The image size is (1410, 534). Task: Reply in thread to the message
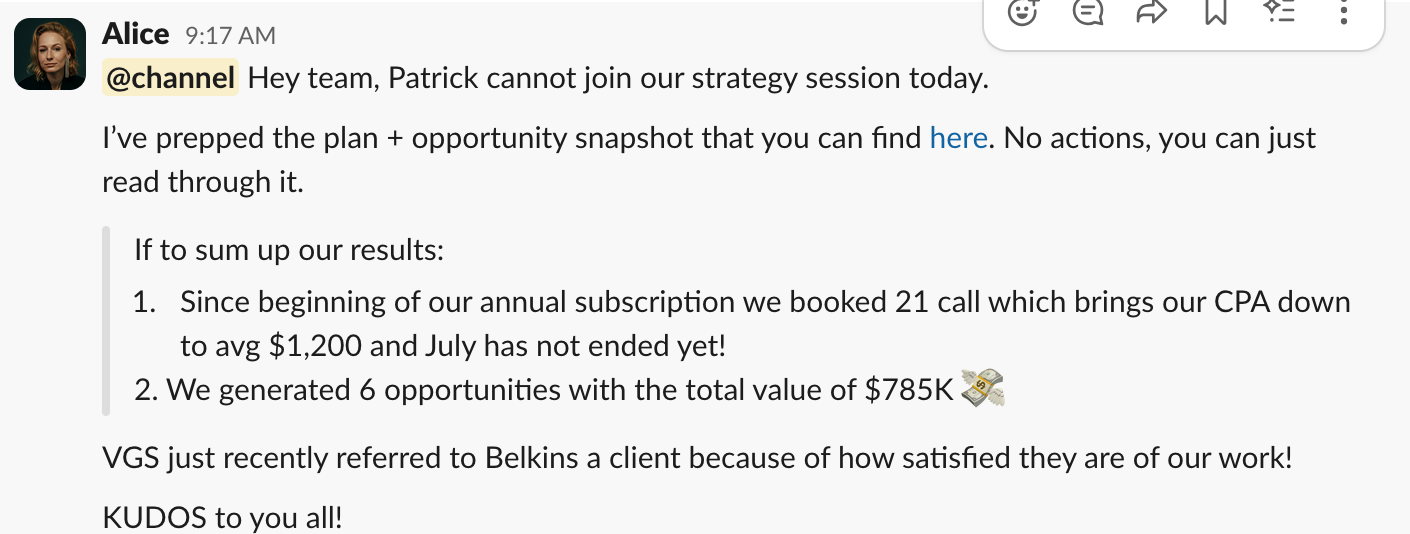1087,12
